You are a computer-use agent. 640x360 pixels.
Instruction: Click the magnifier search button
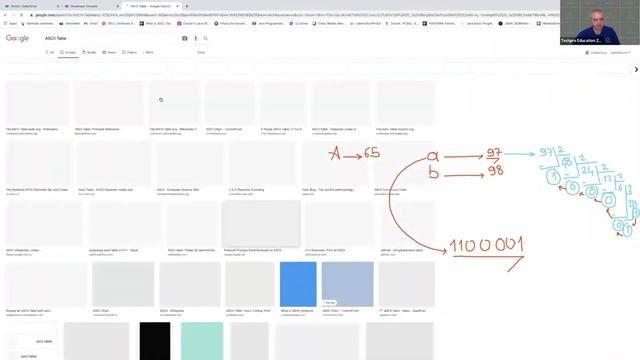pyautogui.click(x=206, y=38)
